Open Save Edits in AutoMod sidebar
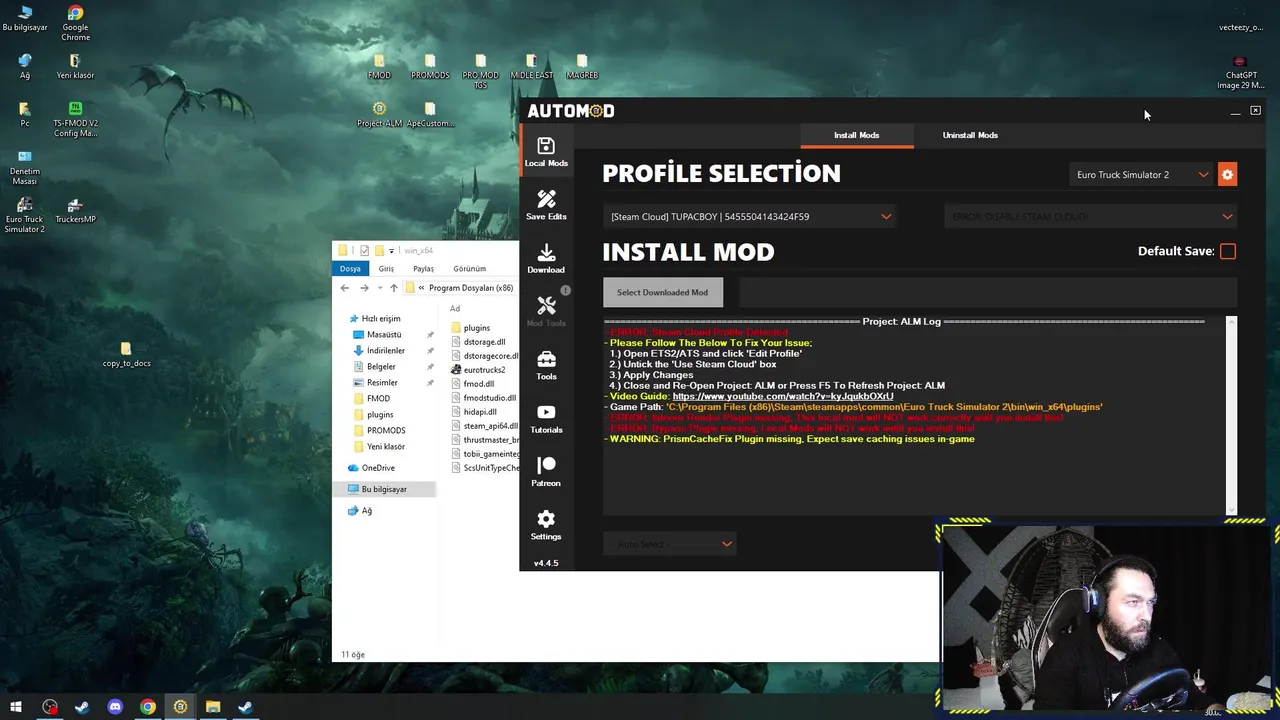 pos(546,205)
